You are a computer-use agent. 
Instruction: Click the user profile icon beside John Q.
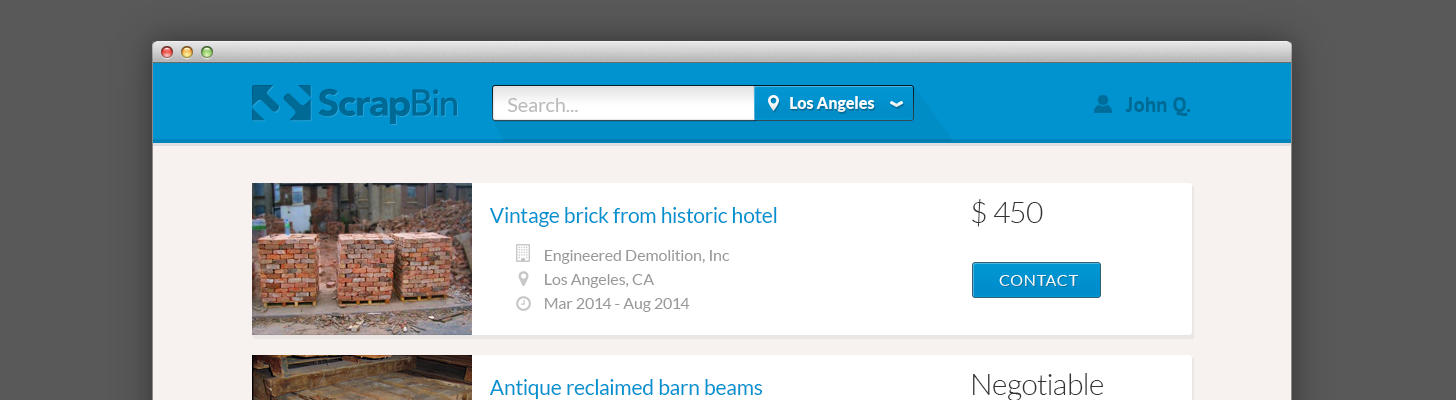(1103, 104)
